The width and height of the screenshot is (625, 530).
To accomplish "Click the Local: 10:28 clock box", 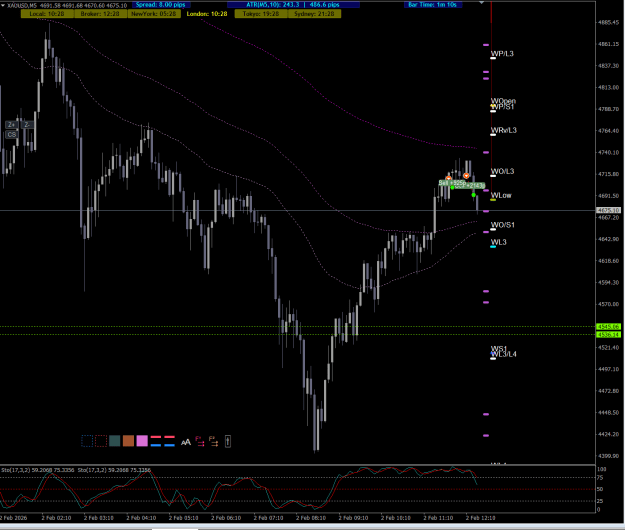I will (x=47, y=14).
